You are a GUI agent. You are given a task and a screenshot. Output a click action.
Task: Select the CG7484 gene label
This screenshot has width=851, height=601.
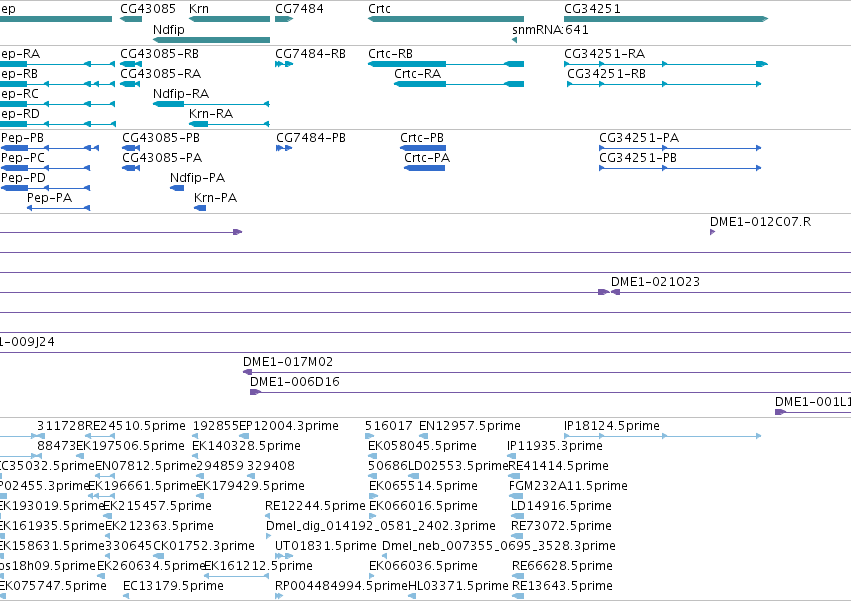(299, 9)
